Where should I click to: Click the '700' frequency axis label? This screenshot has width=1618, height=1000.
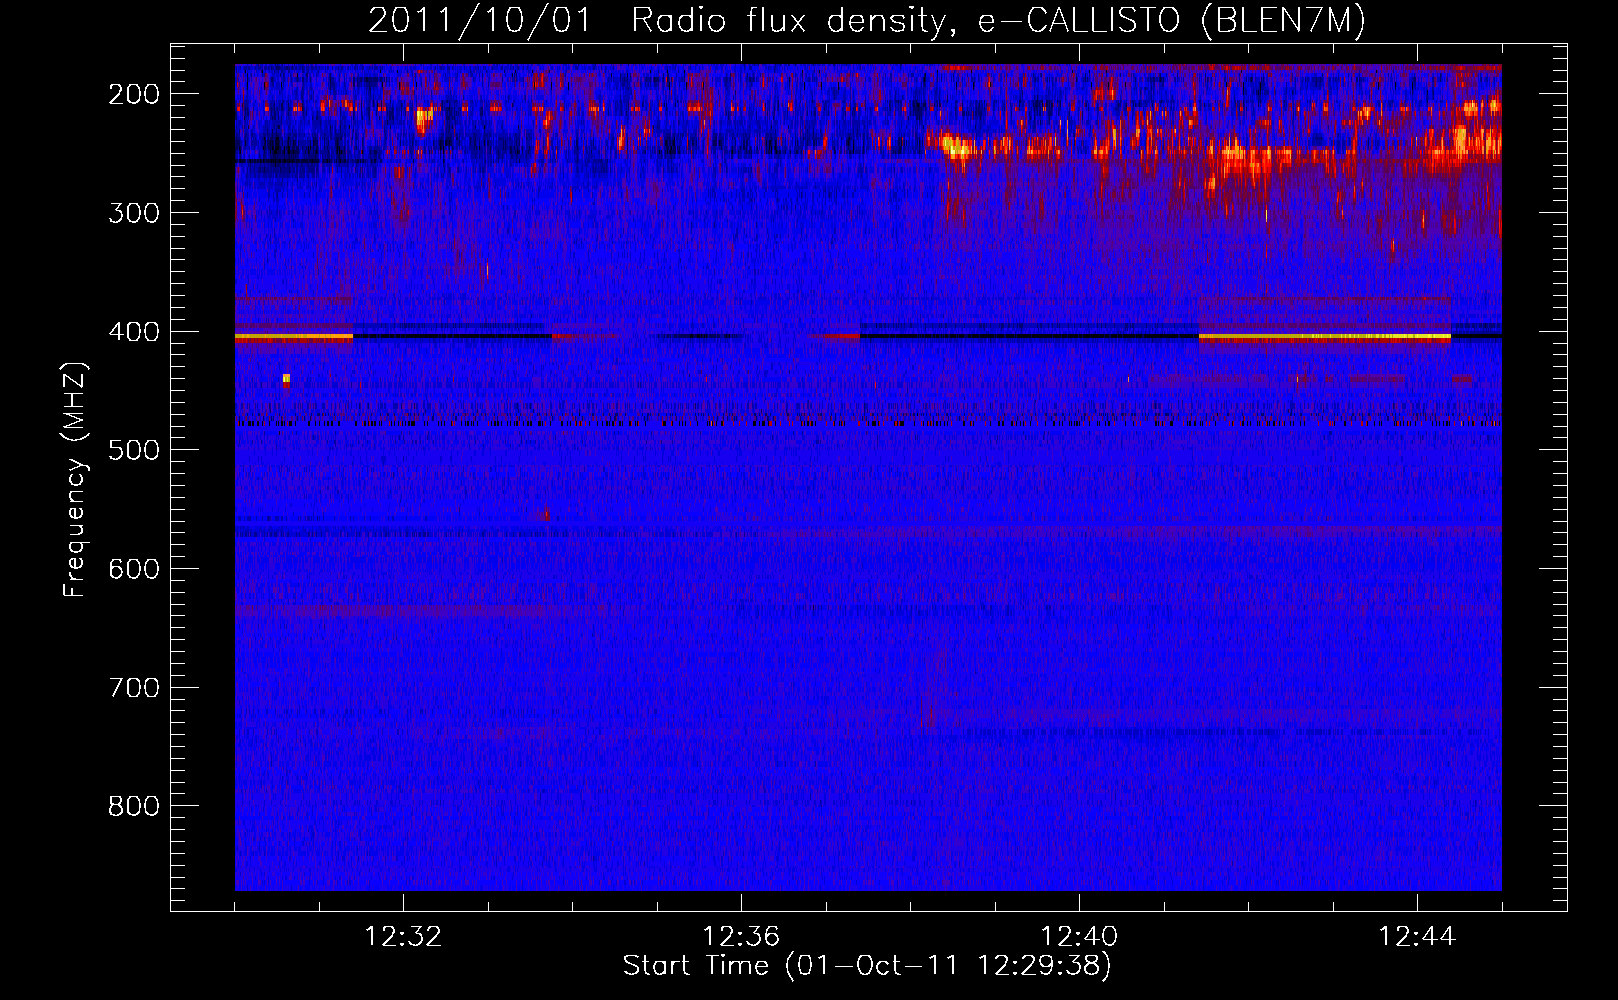[x=134, y=688]
